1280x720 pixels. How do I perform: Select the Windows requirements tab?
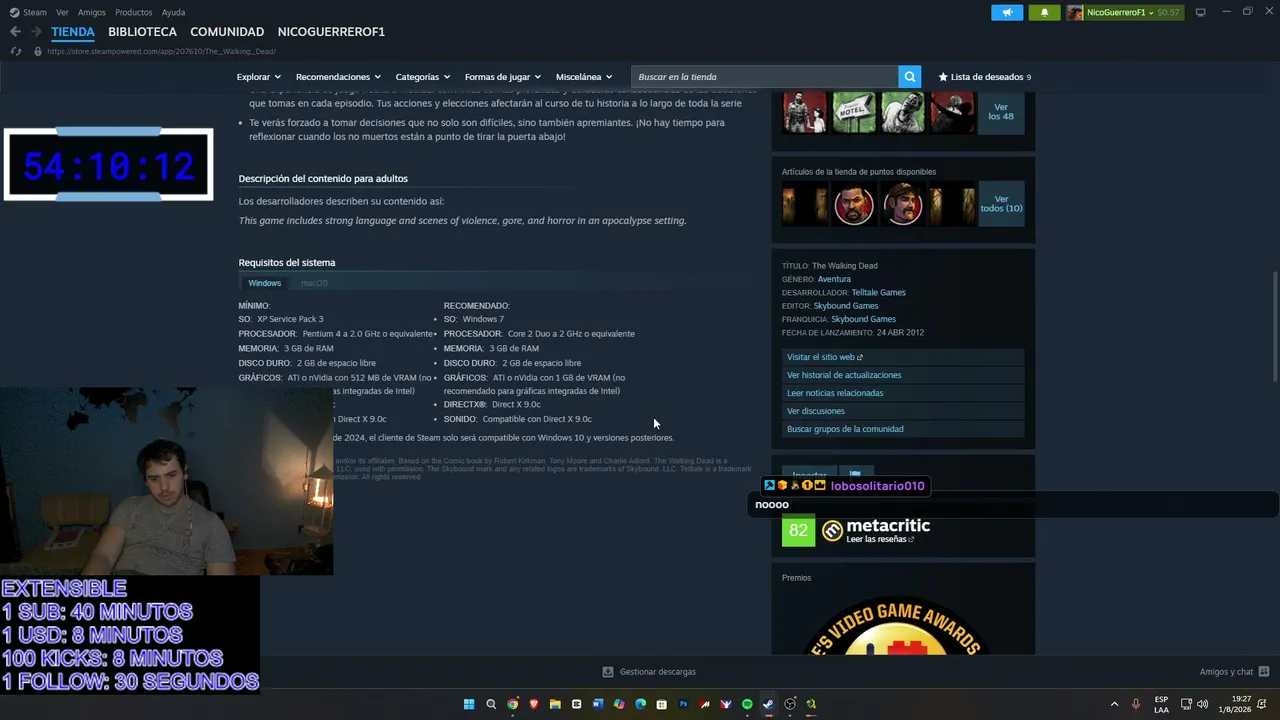point(265,283)
